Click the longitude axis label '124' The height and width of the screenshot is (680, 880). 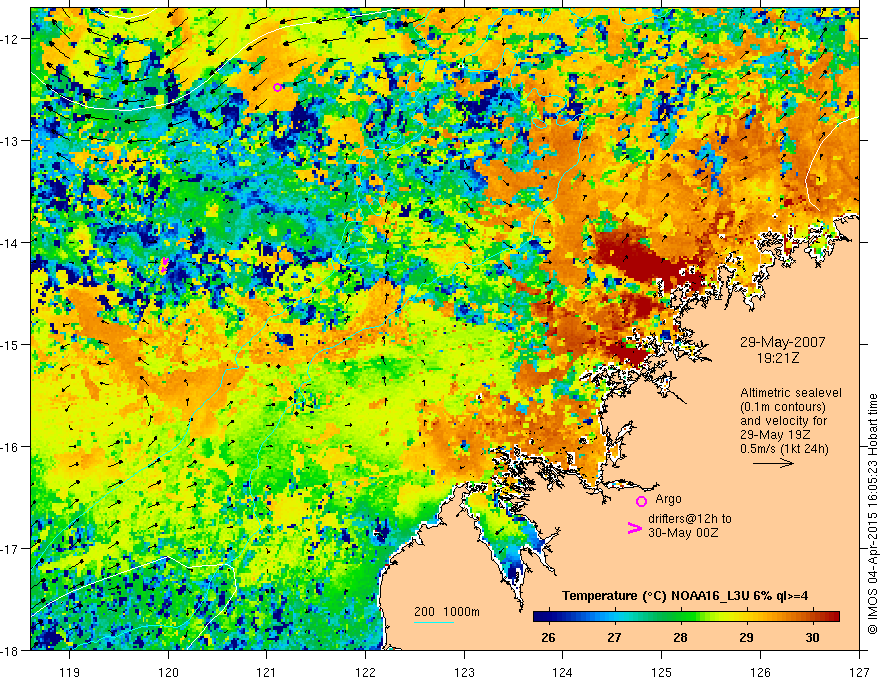click(x=562, y=672)
